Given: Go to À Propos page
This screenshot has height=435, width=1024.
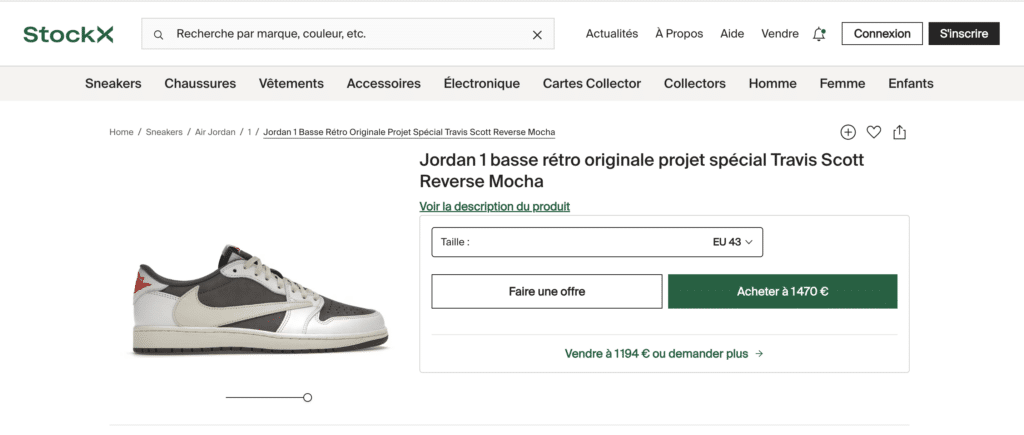Looking at the screenshot, I should click(x=679, y=34).
